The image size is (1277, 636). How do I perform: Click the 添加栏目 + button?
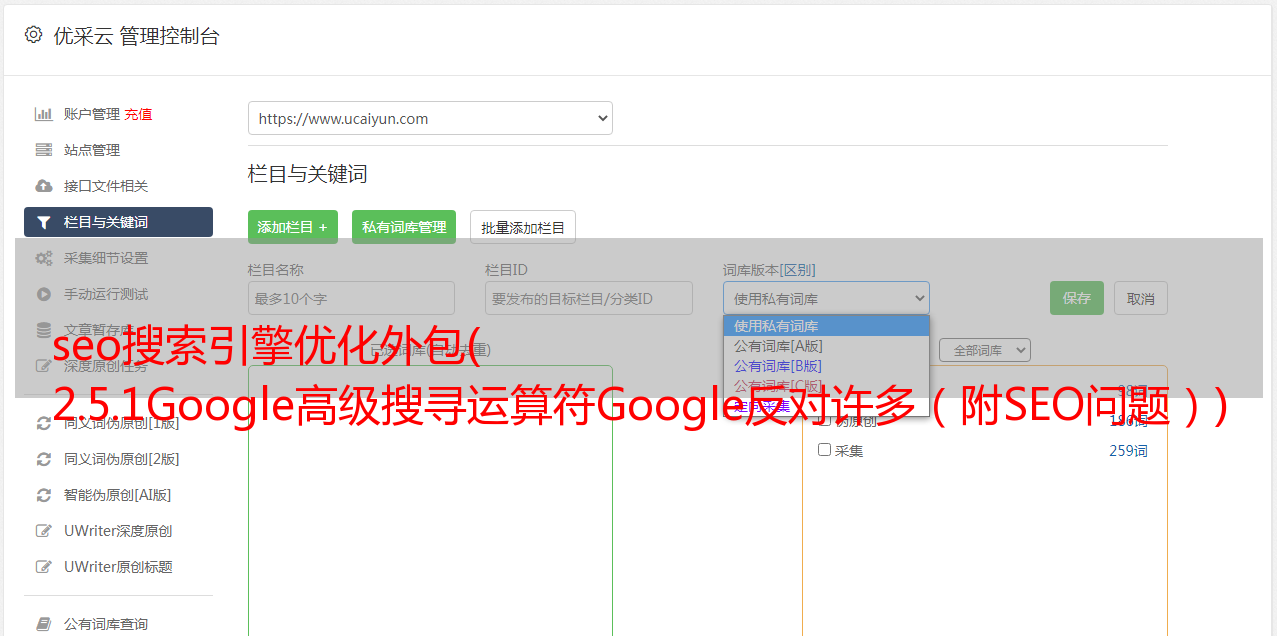pyautogui.click(x=293, y=227)
